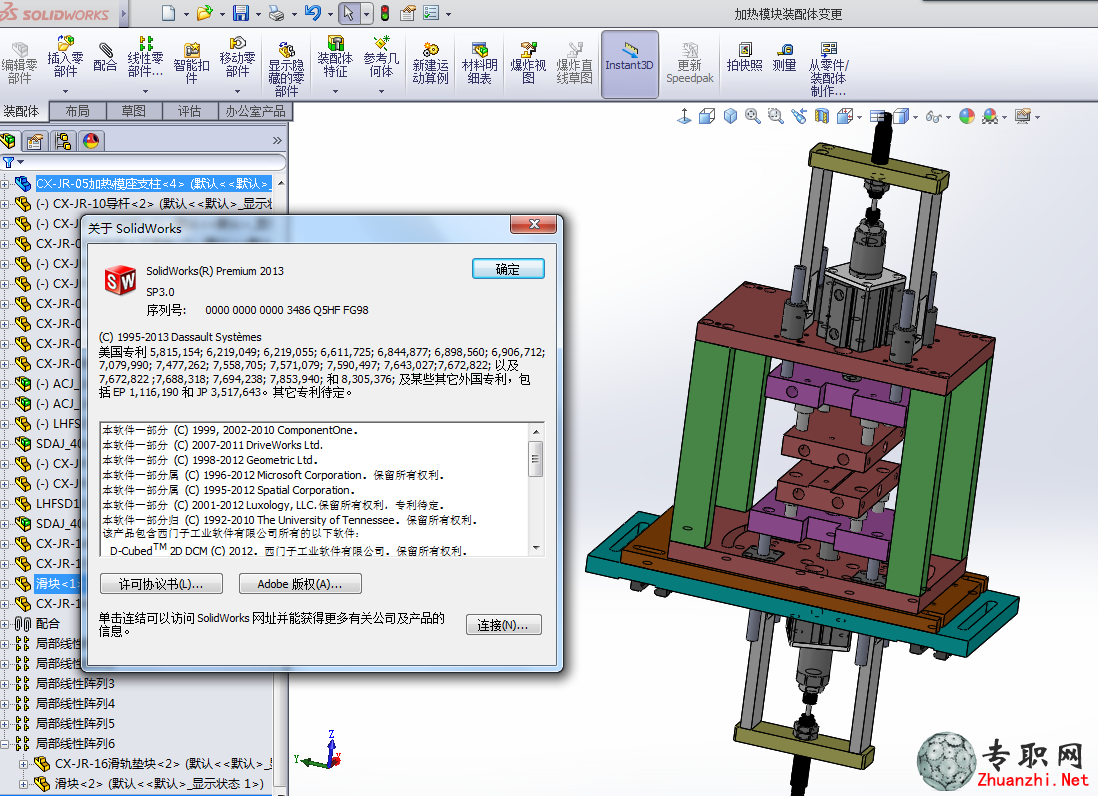The height and width of the screenshot is (796, 1098).
Task: Select CX-JR-05加热模座支柱<4> tree item
Action: point(153,183)
